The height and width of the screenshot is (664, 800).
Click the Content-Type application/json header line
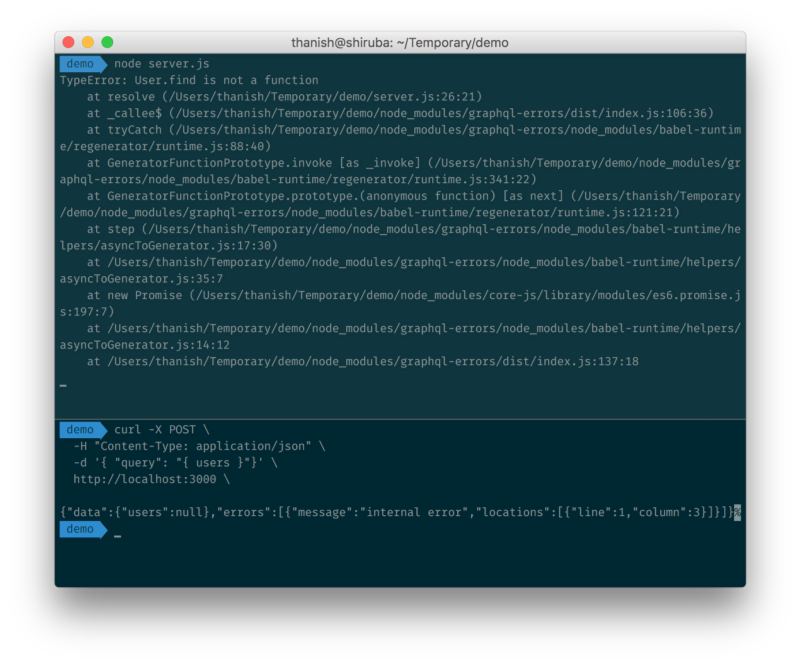point(198,446)
